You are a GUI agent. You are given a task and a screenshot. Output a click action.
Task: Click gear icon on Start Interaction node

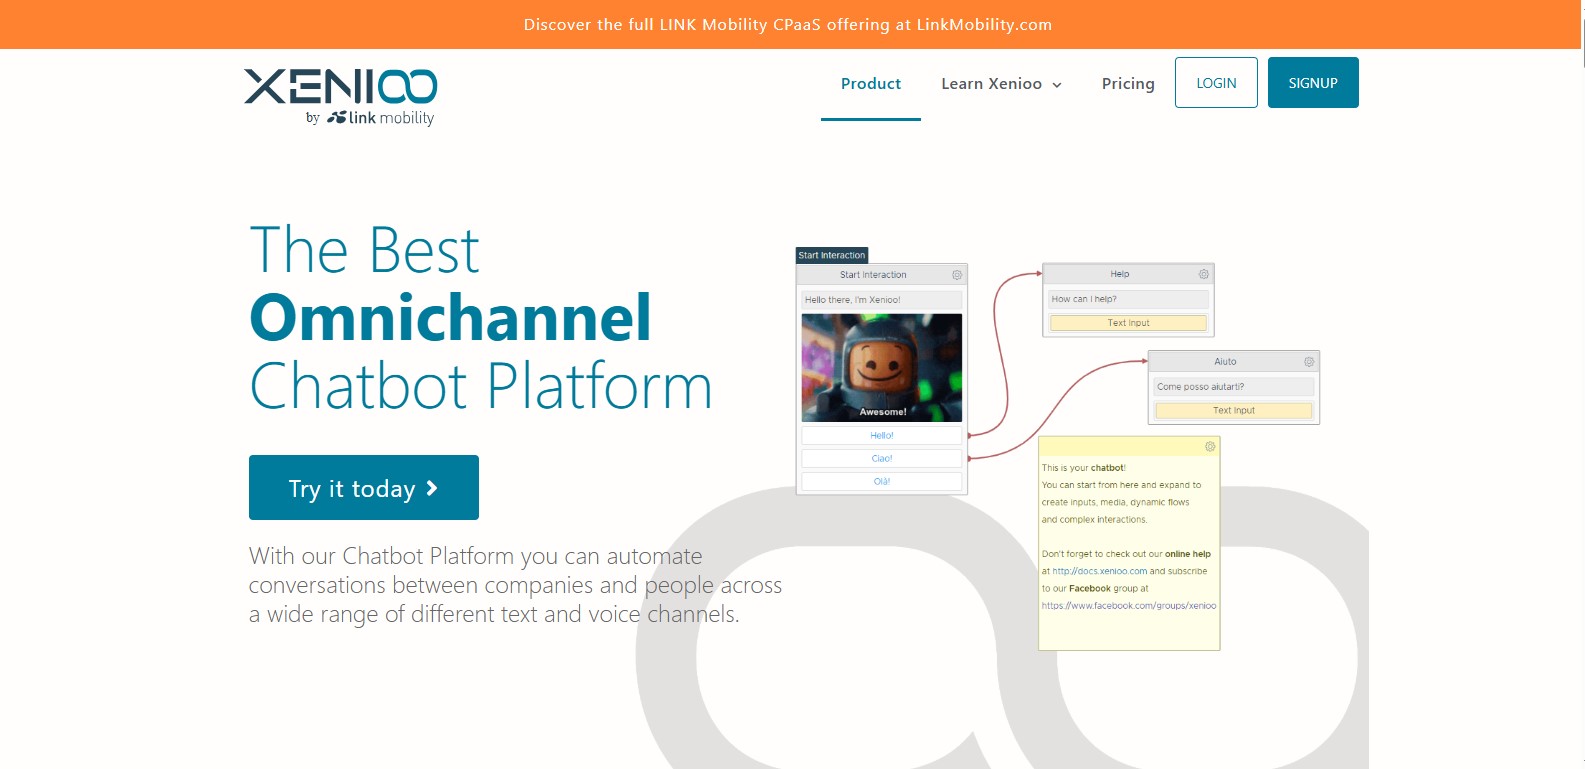(x=957, y=275)
